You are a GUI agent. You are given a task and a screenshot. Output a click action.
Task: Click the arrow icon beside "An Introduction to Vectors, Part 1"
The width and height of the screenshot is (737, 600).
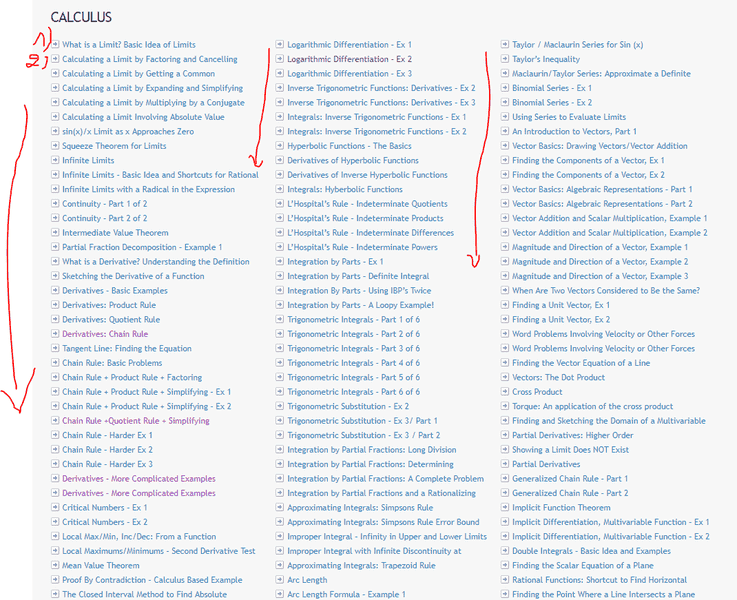point(505,131)
